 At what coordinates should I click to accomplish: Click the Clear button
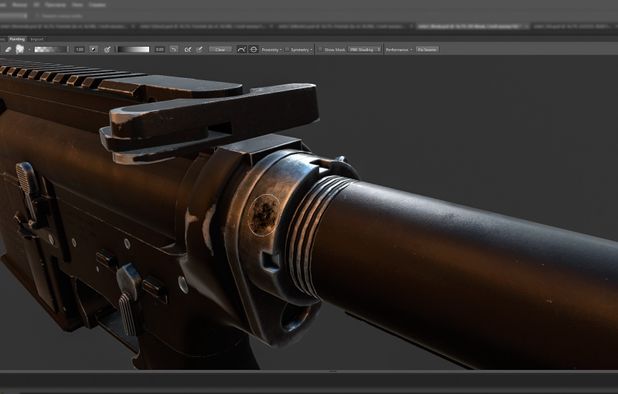point(220,50)
